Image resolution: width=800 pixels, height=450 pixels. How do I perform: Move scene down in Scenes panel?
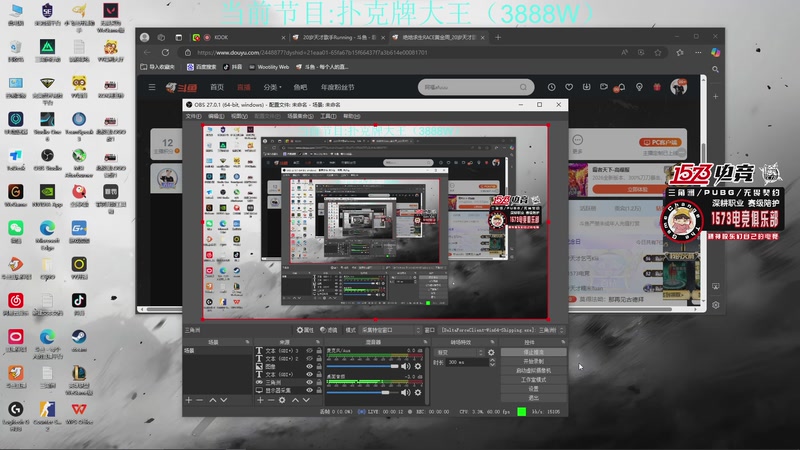click(223, 400)
